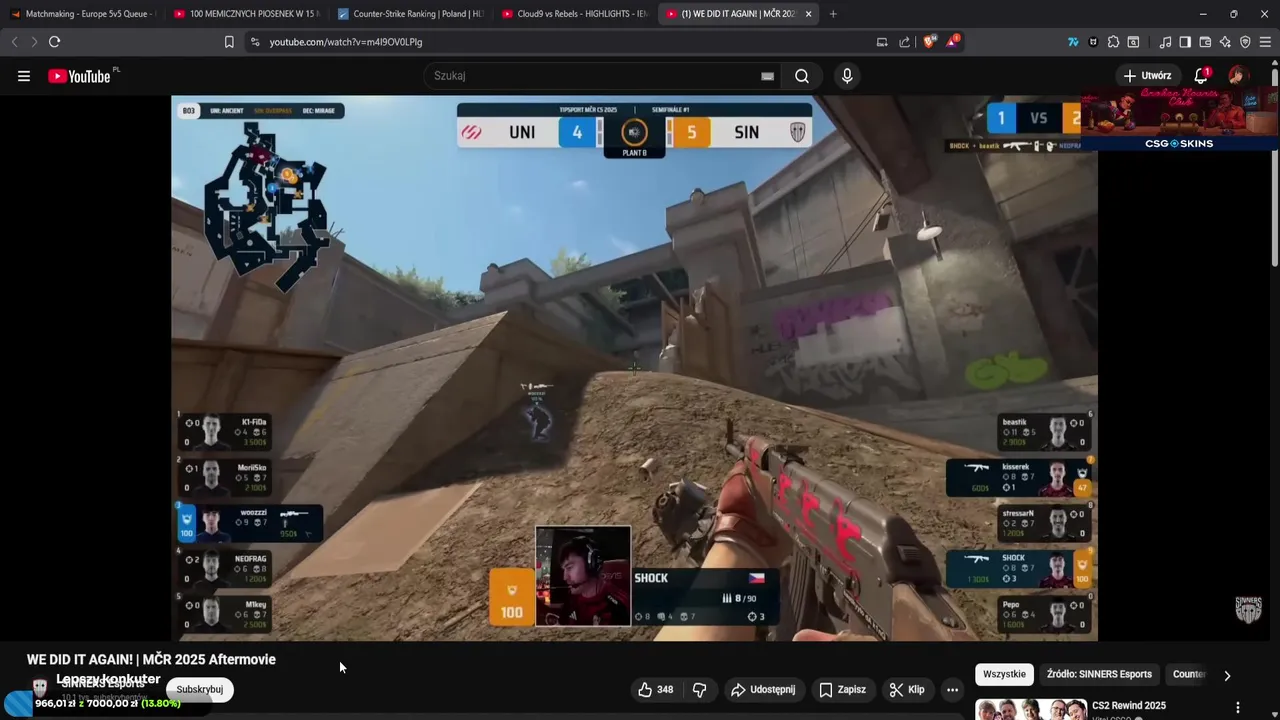Viewport: 1280px width, 720px height.
Task: Dislike the video
Action: [x=700, y=690]
